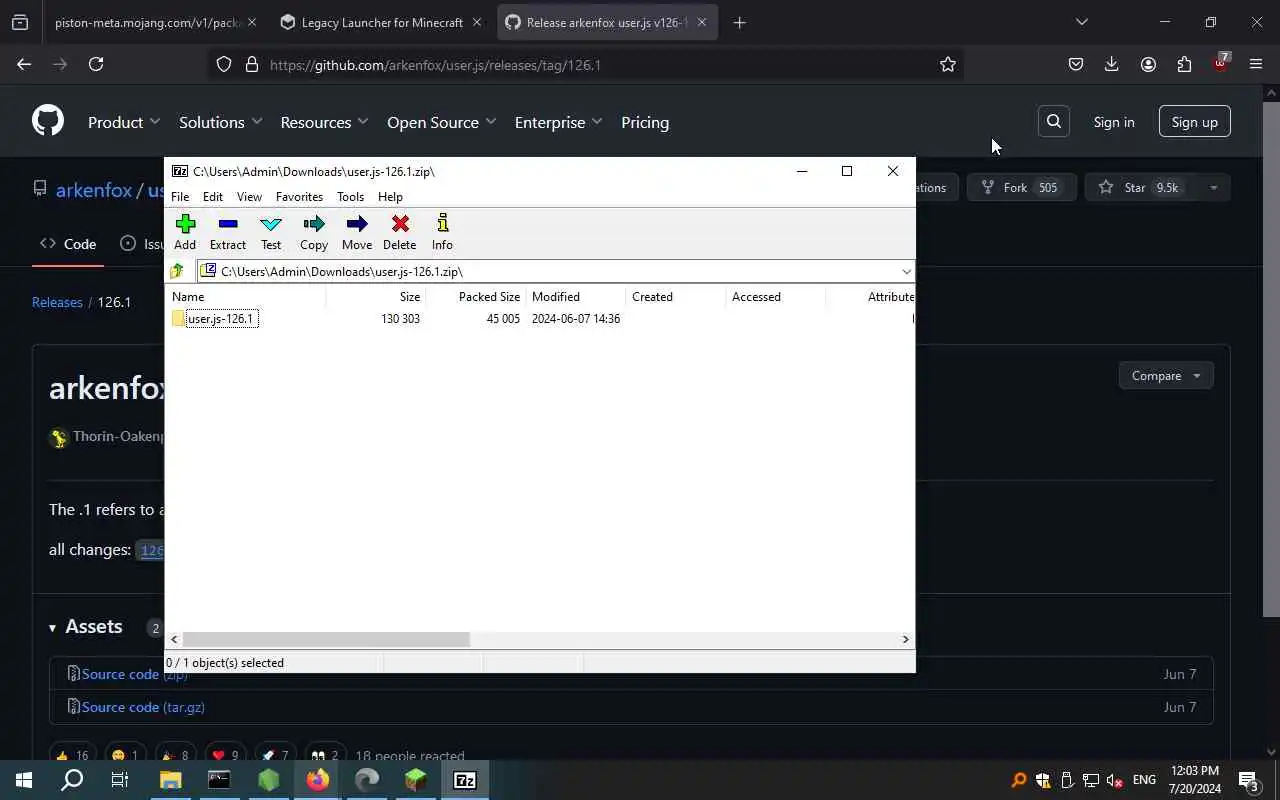Click the GitHub logo in the browser page
This screenshot has height=800, width=1280.
(x=48, y=121)
